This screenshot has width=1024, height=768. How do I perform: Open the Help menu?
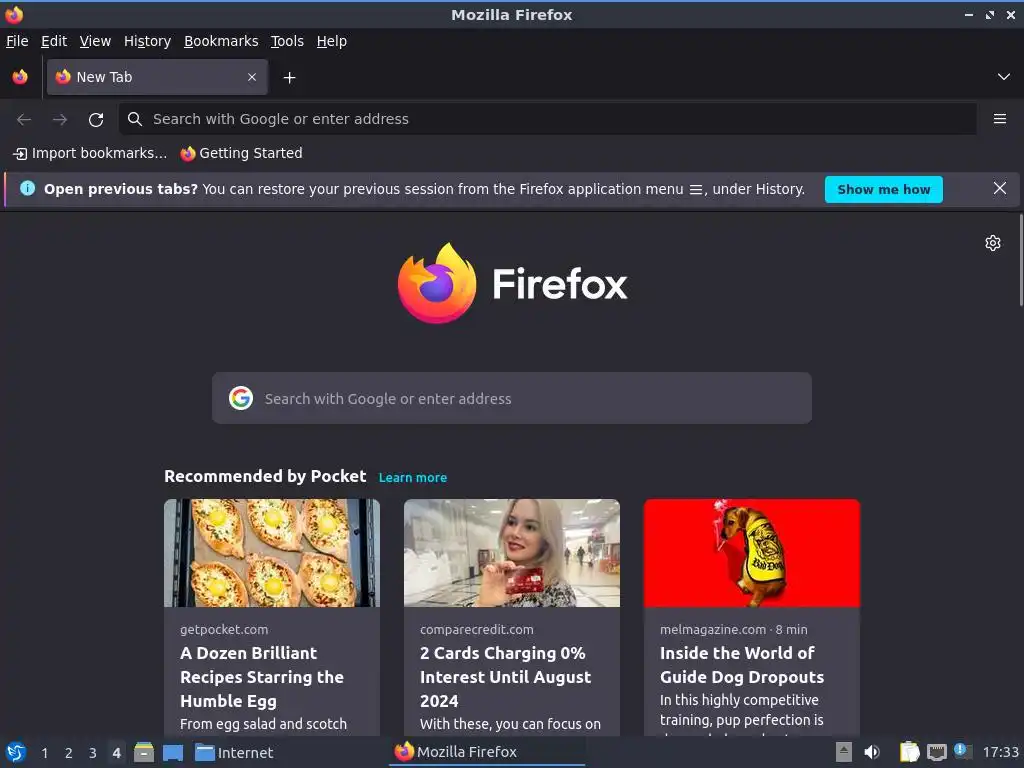point(332,41)
